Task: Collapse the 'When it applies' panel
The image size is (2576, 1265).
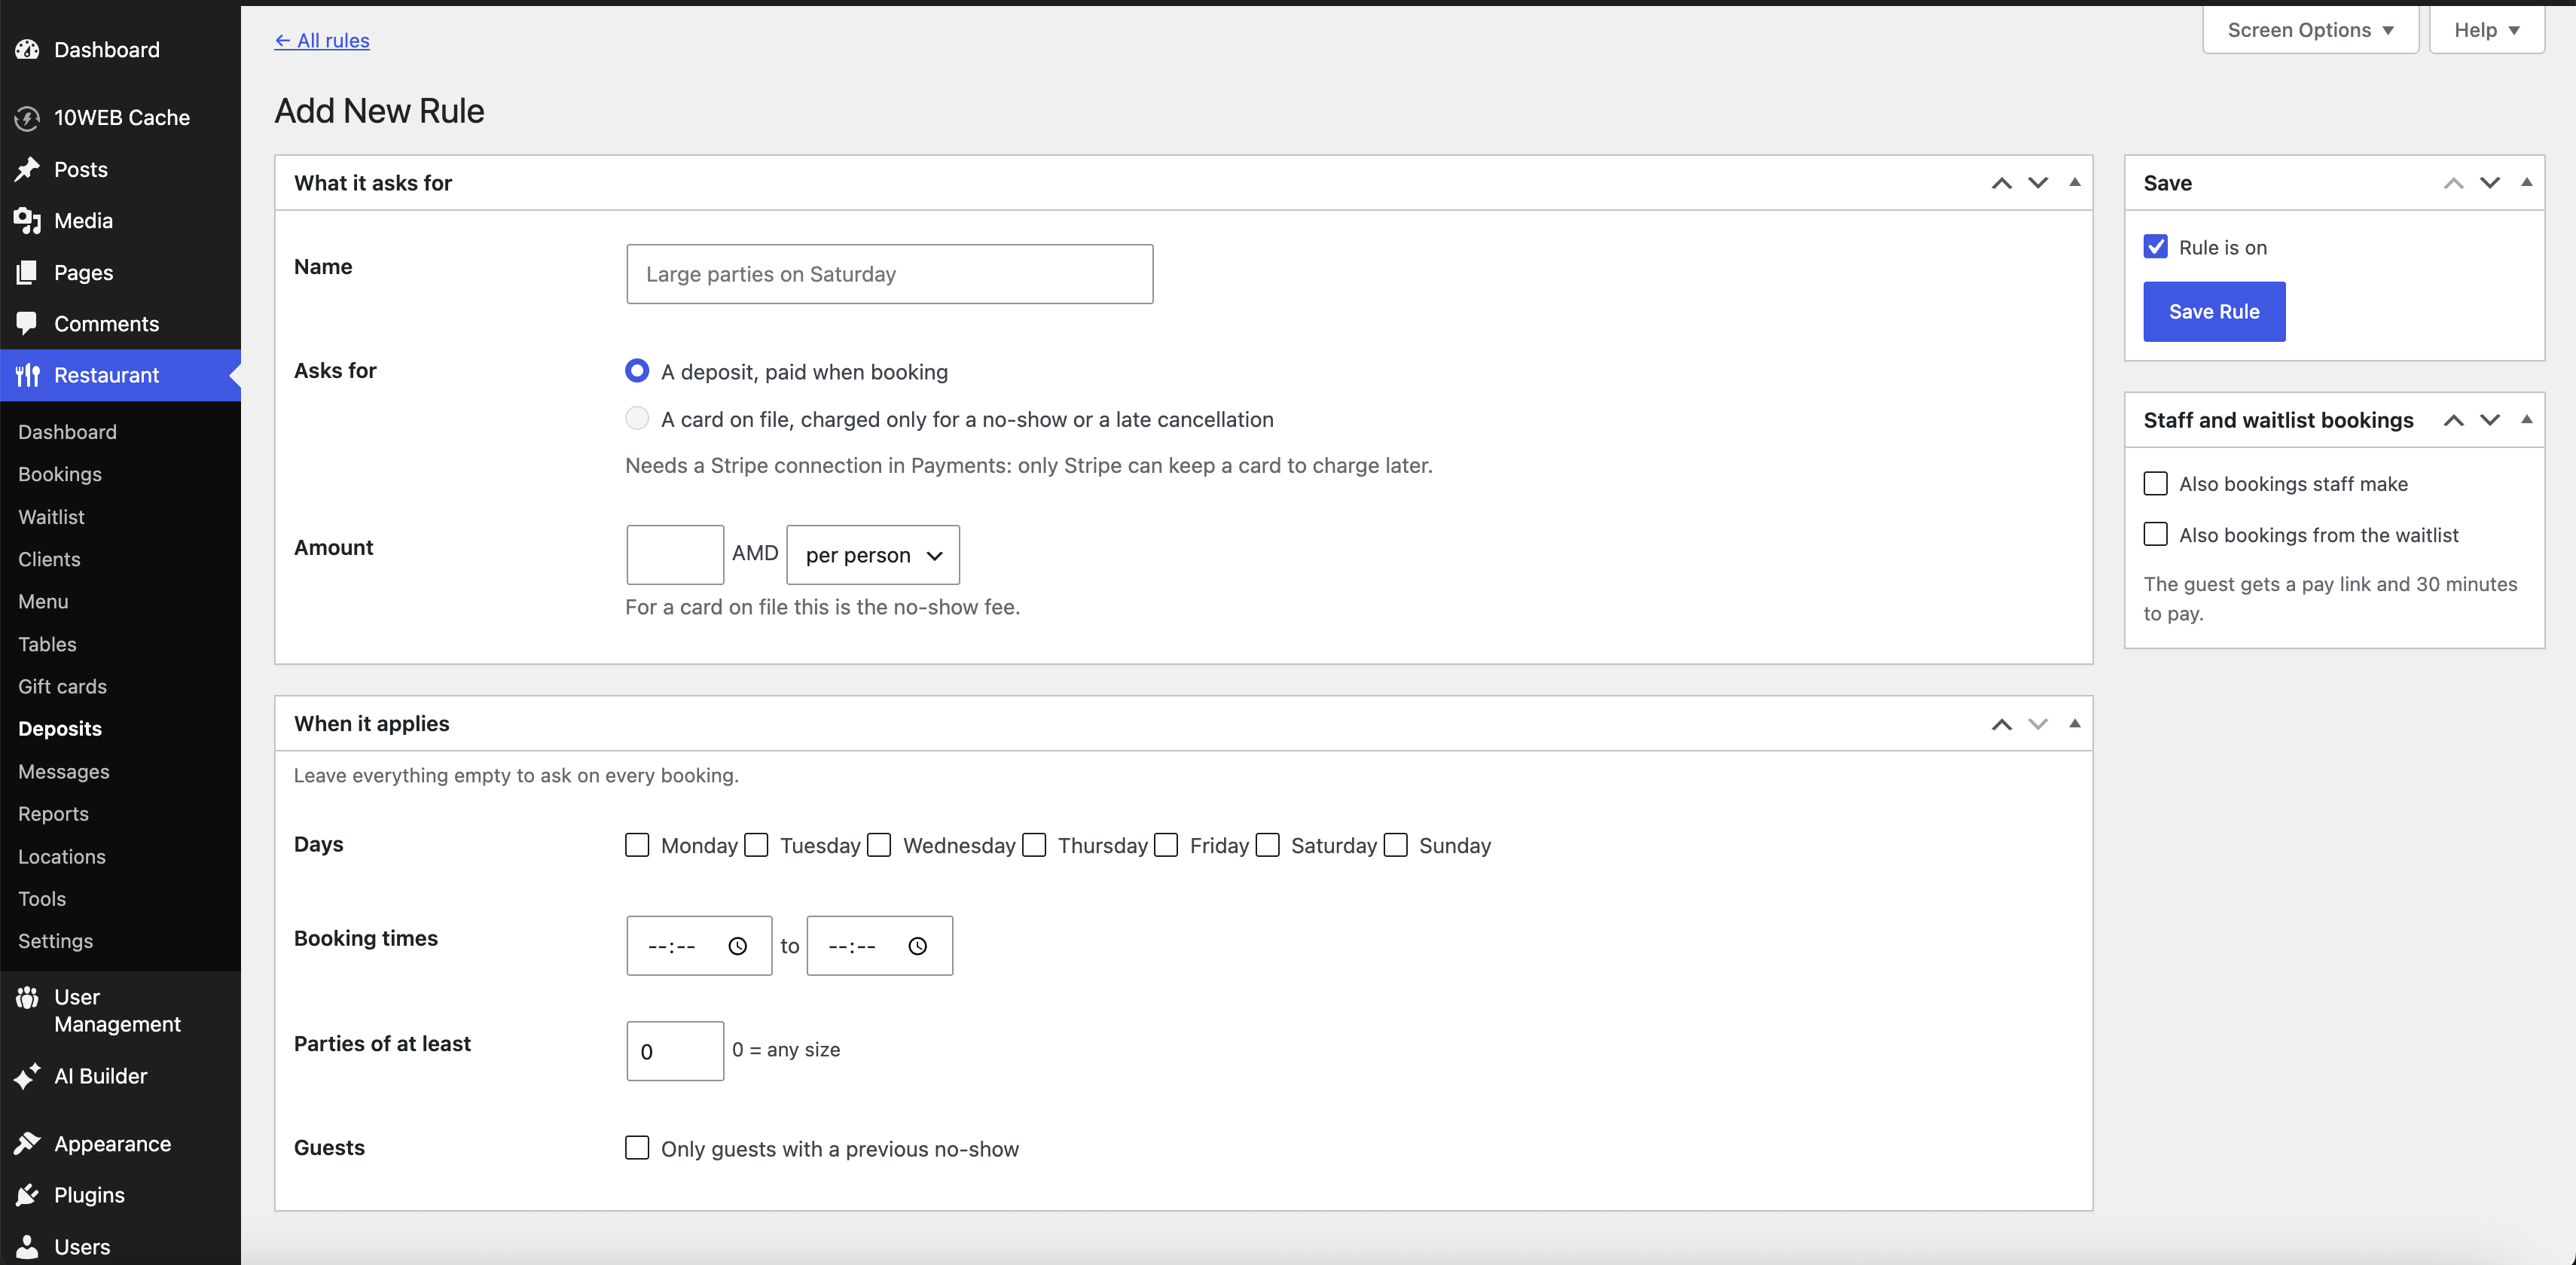Action: coord(2075,723)
